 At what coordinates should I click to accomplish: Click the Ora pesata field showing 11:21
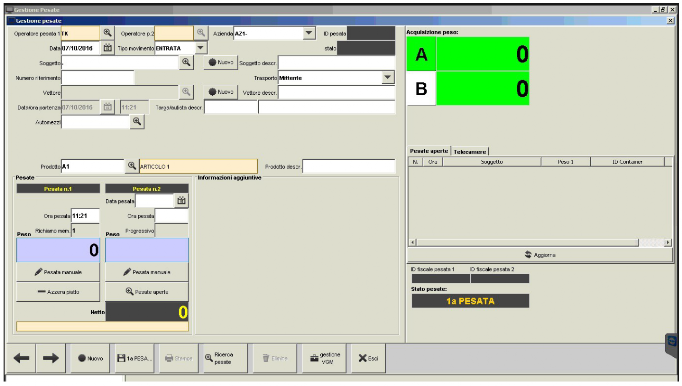(x=85, y=215)
